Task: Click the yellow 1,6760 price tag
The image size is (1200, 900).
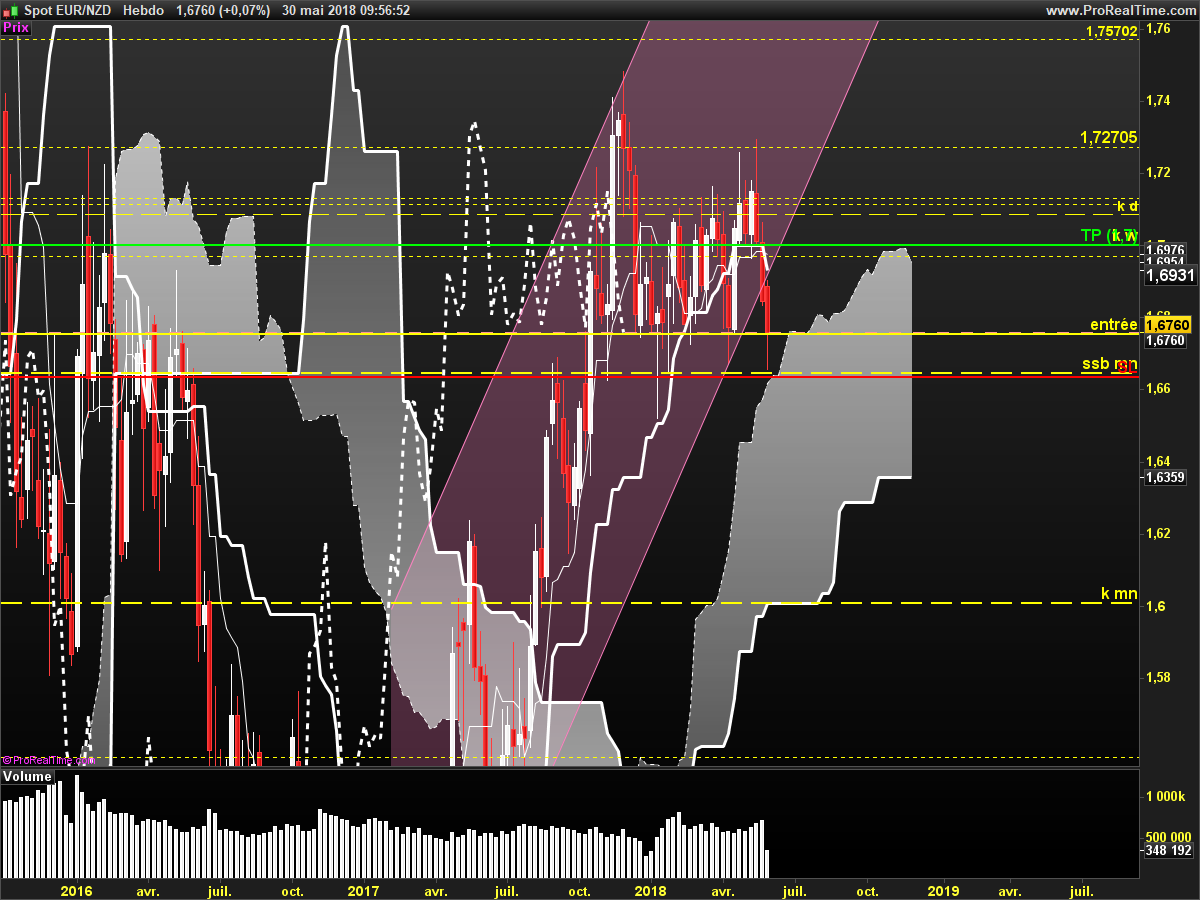Action: (x=1167, y=325)
